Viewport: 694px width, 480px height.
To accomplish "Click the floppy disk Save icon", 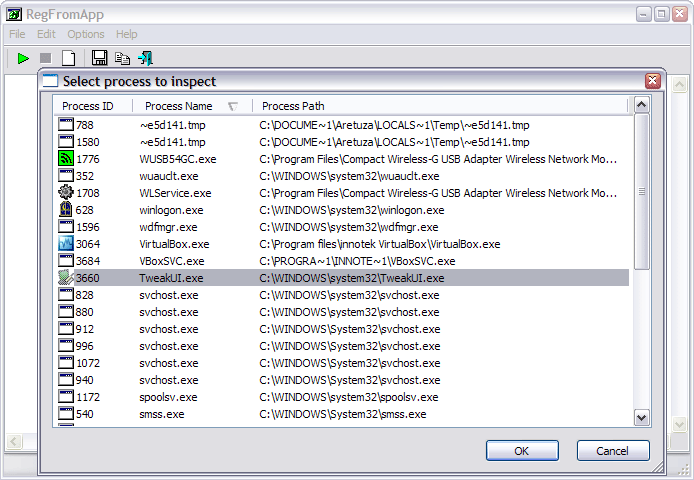I will [100, 58].
